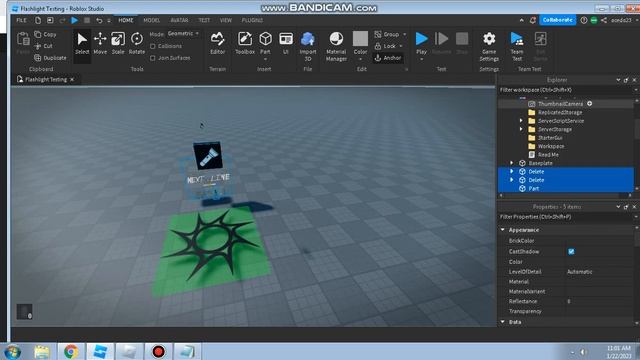Activate the Scale tool
The width and height of the screenshot is (640, 360).
pos(118,43)
